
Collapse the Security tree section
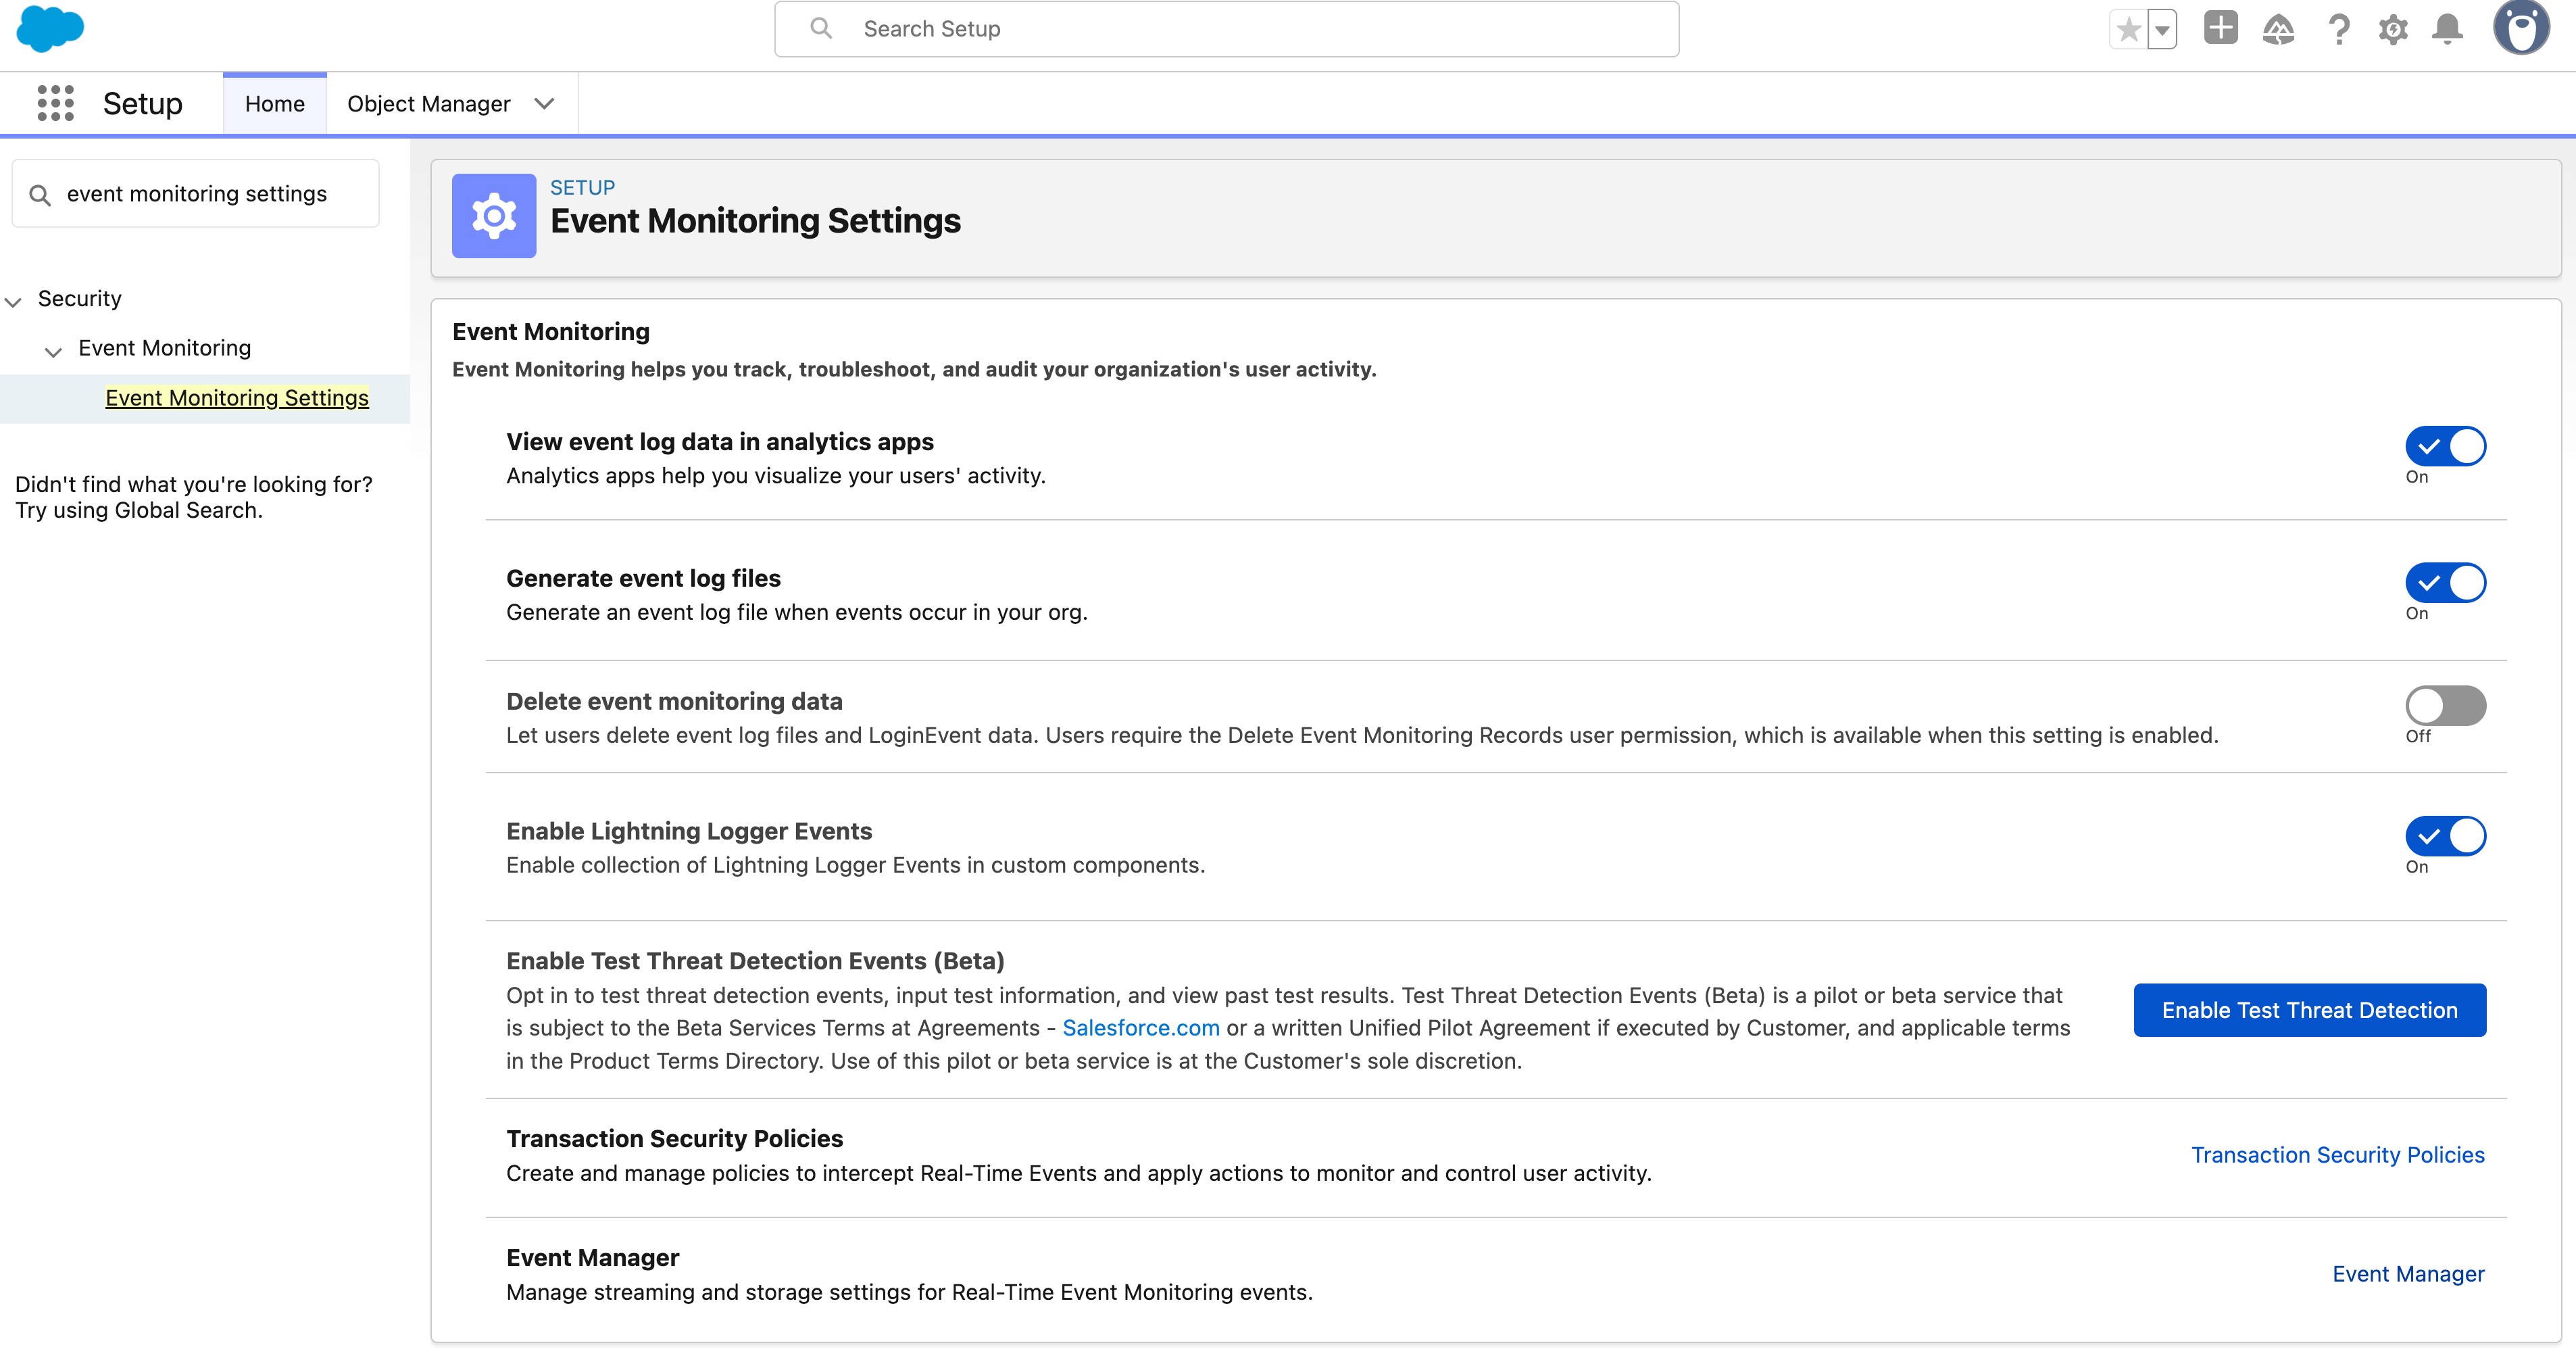[14, 300]
